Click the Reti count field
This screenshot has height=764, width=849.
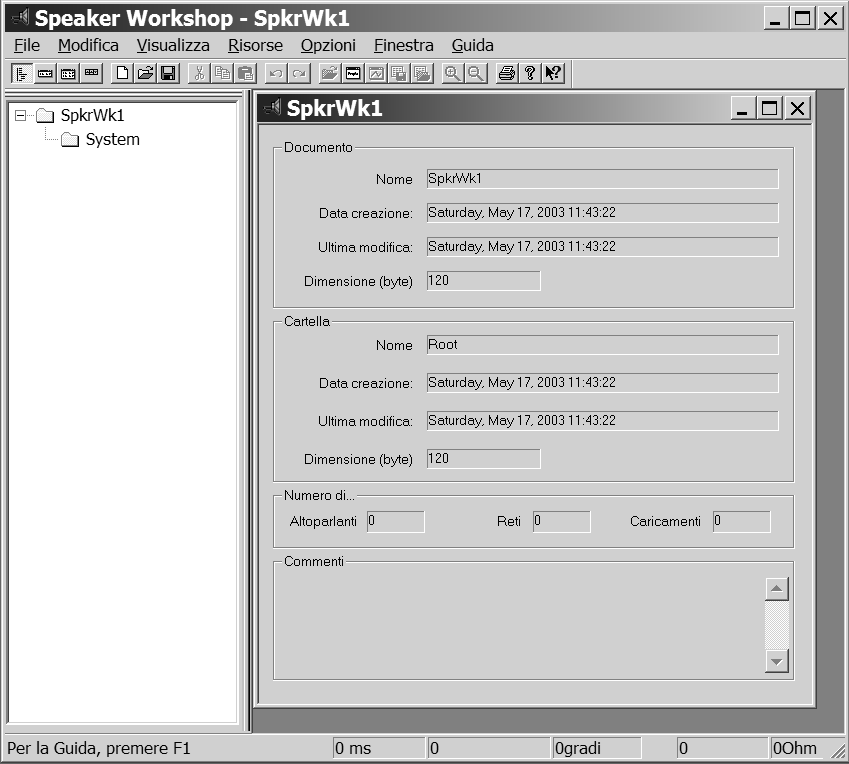tap(561, 521)
